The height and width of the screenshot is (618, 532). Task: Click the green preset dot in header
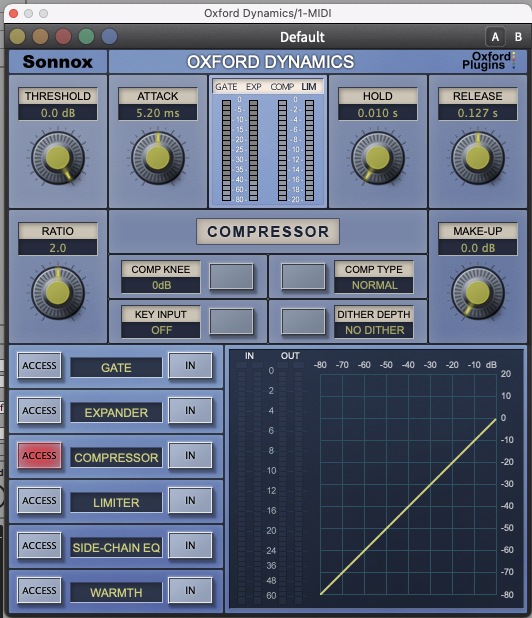[86, 37]
